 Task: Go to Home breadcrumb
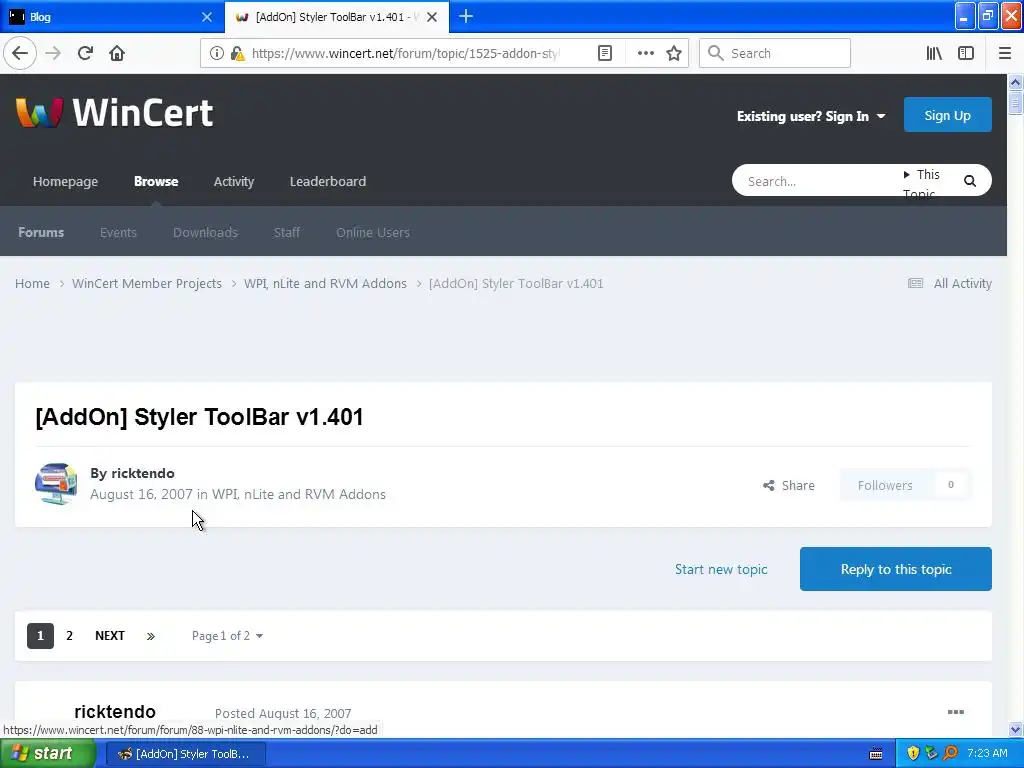[x=33, y=283]
